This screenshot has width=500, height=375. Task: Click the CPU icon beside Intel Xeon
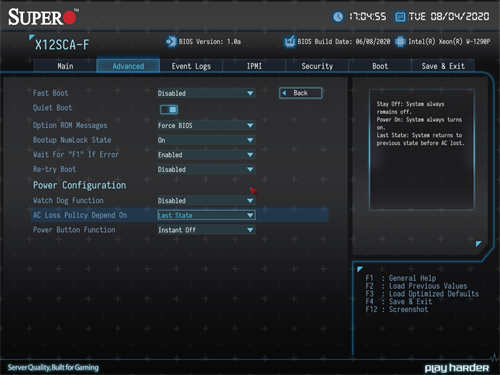click(x=400, y=42)
